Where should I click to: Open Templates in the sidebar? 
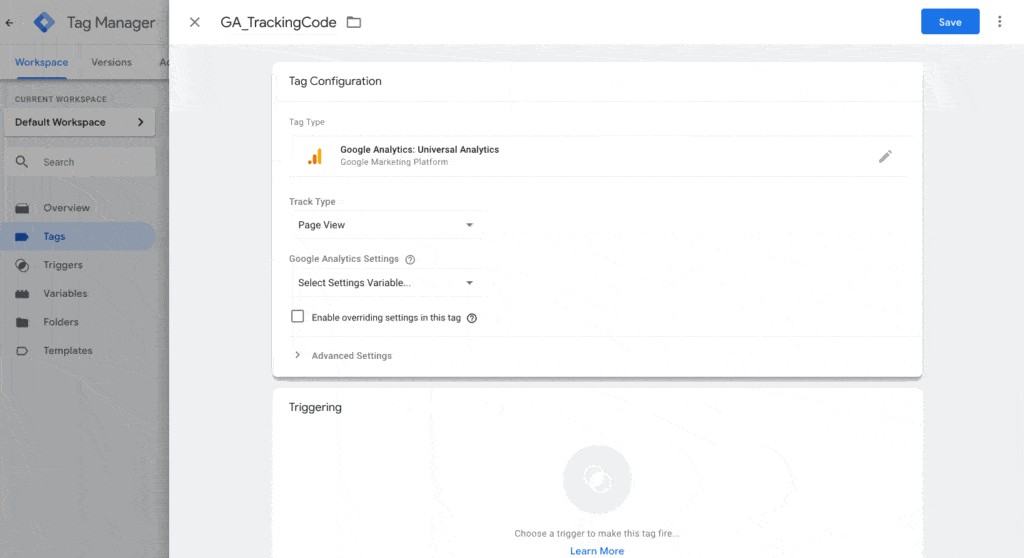(68, 350)
